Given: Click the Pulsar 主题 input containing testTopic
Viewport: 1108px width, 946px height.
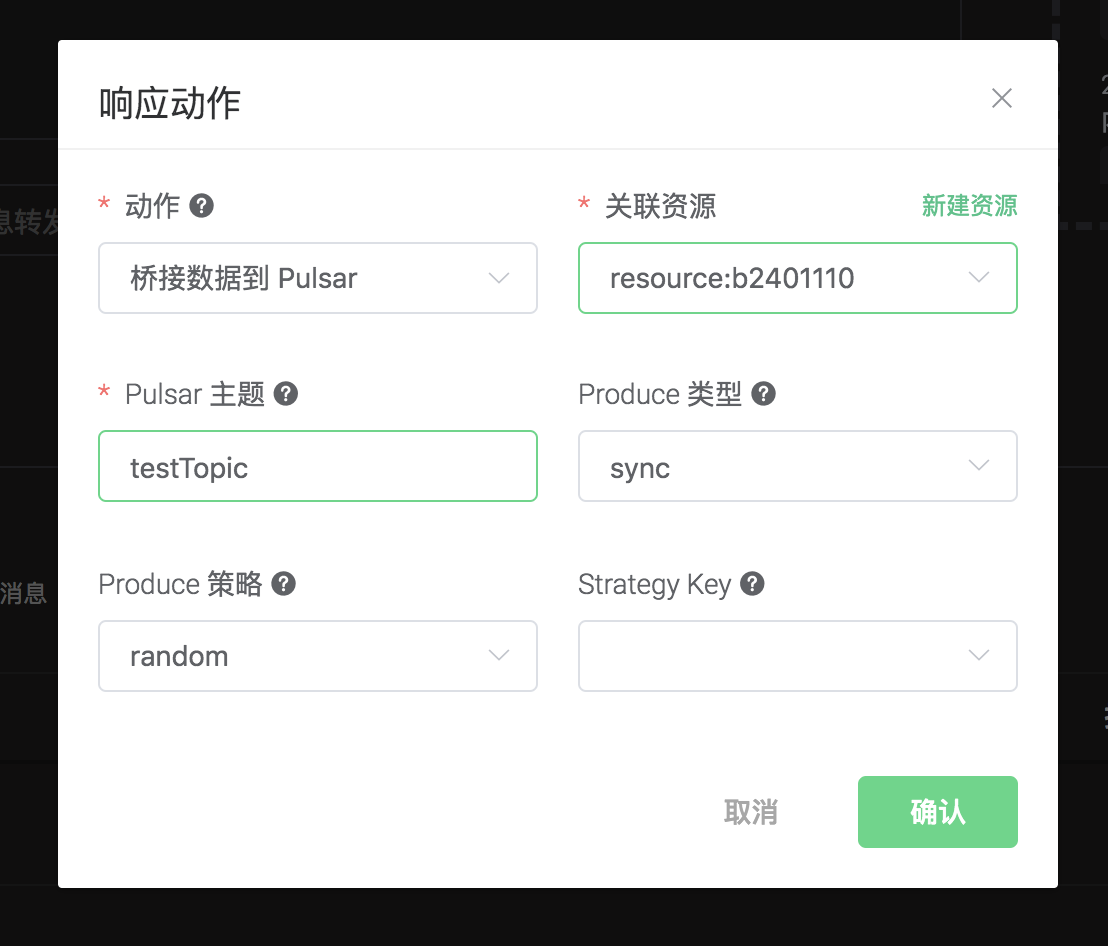Looking at the screenshot, I should [x=317, y=466].
